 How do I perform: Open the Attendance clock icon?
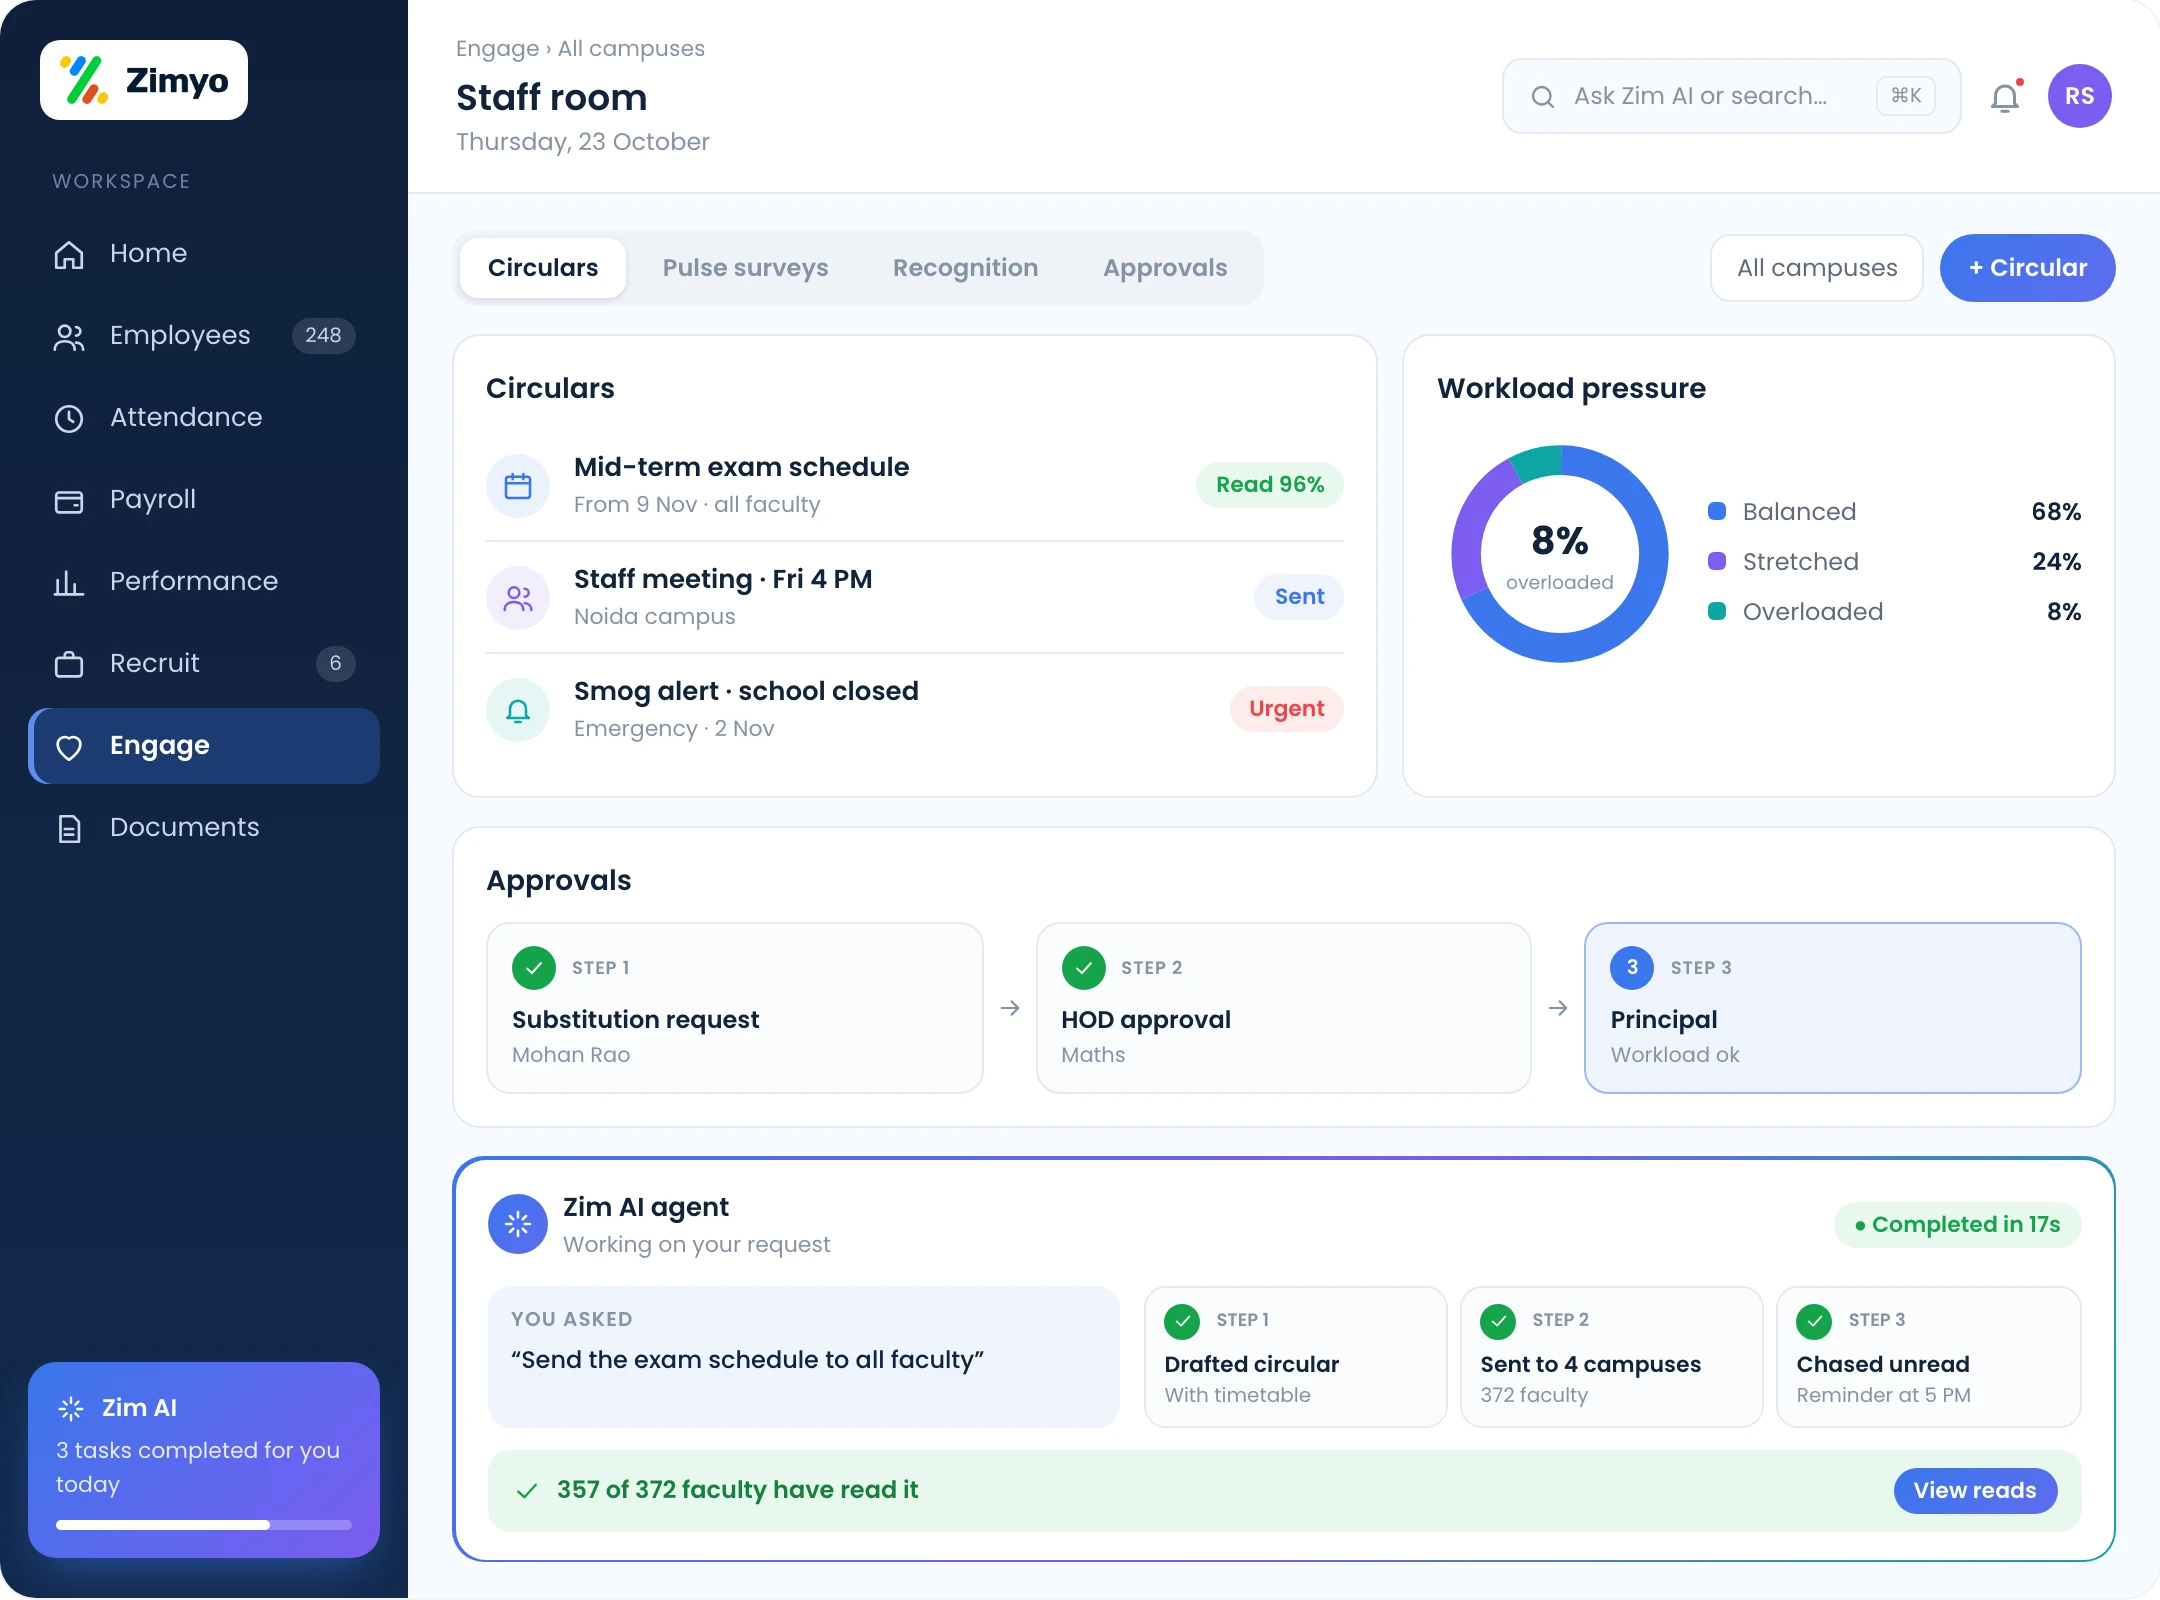coord(69,418)
